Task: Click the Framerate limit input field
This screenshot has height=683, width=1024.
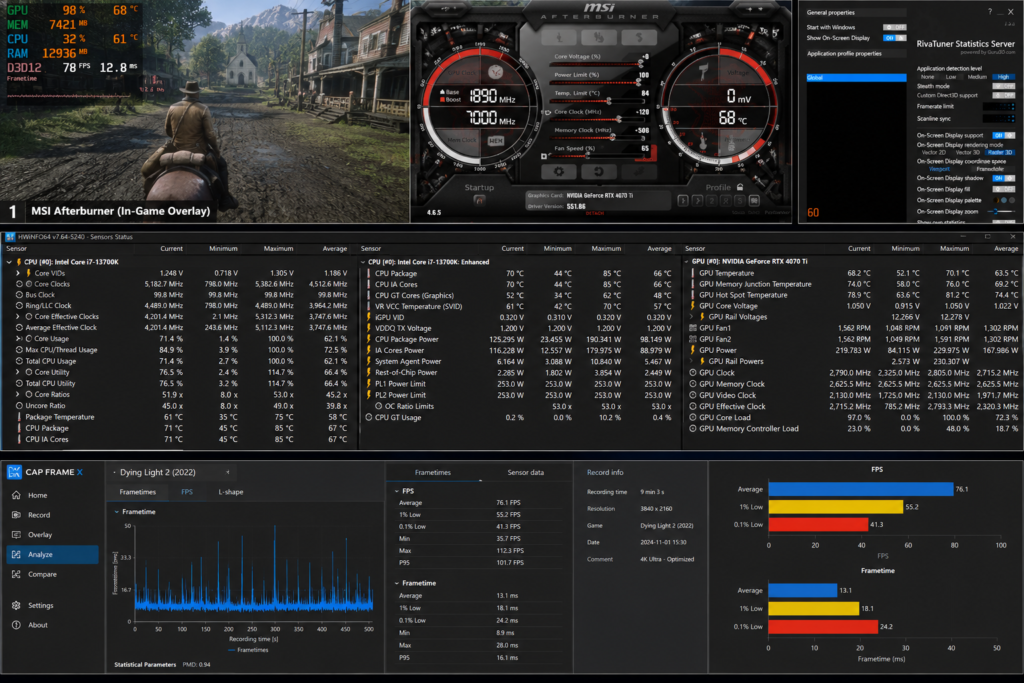Action: 999,106
